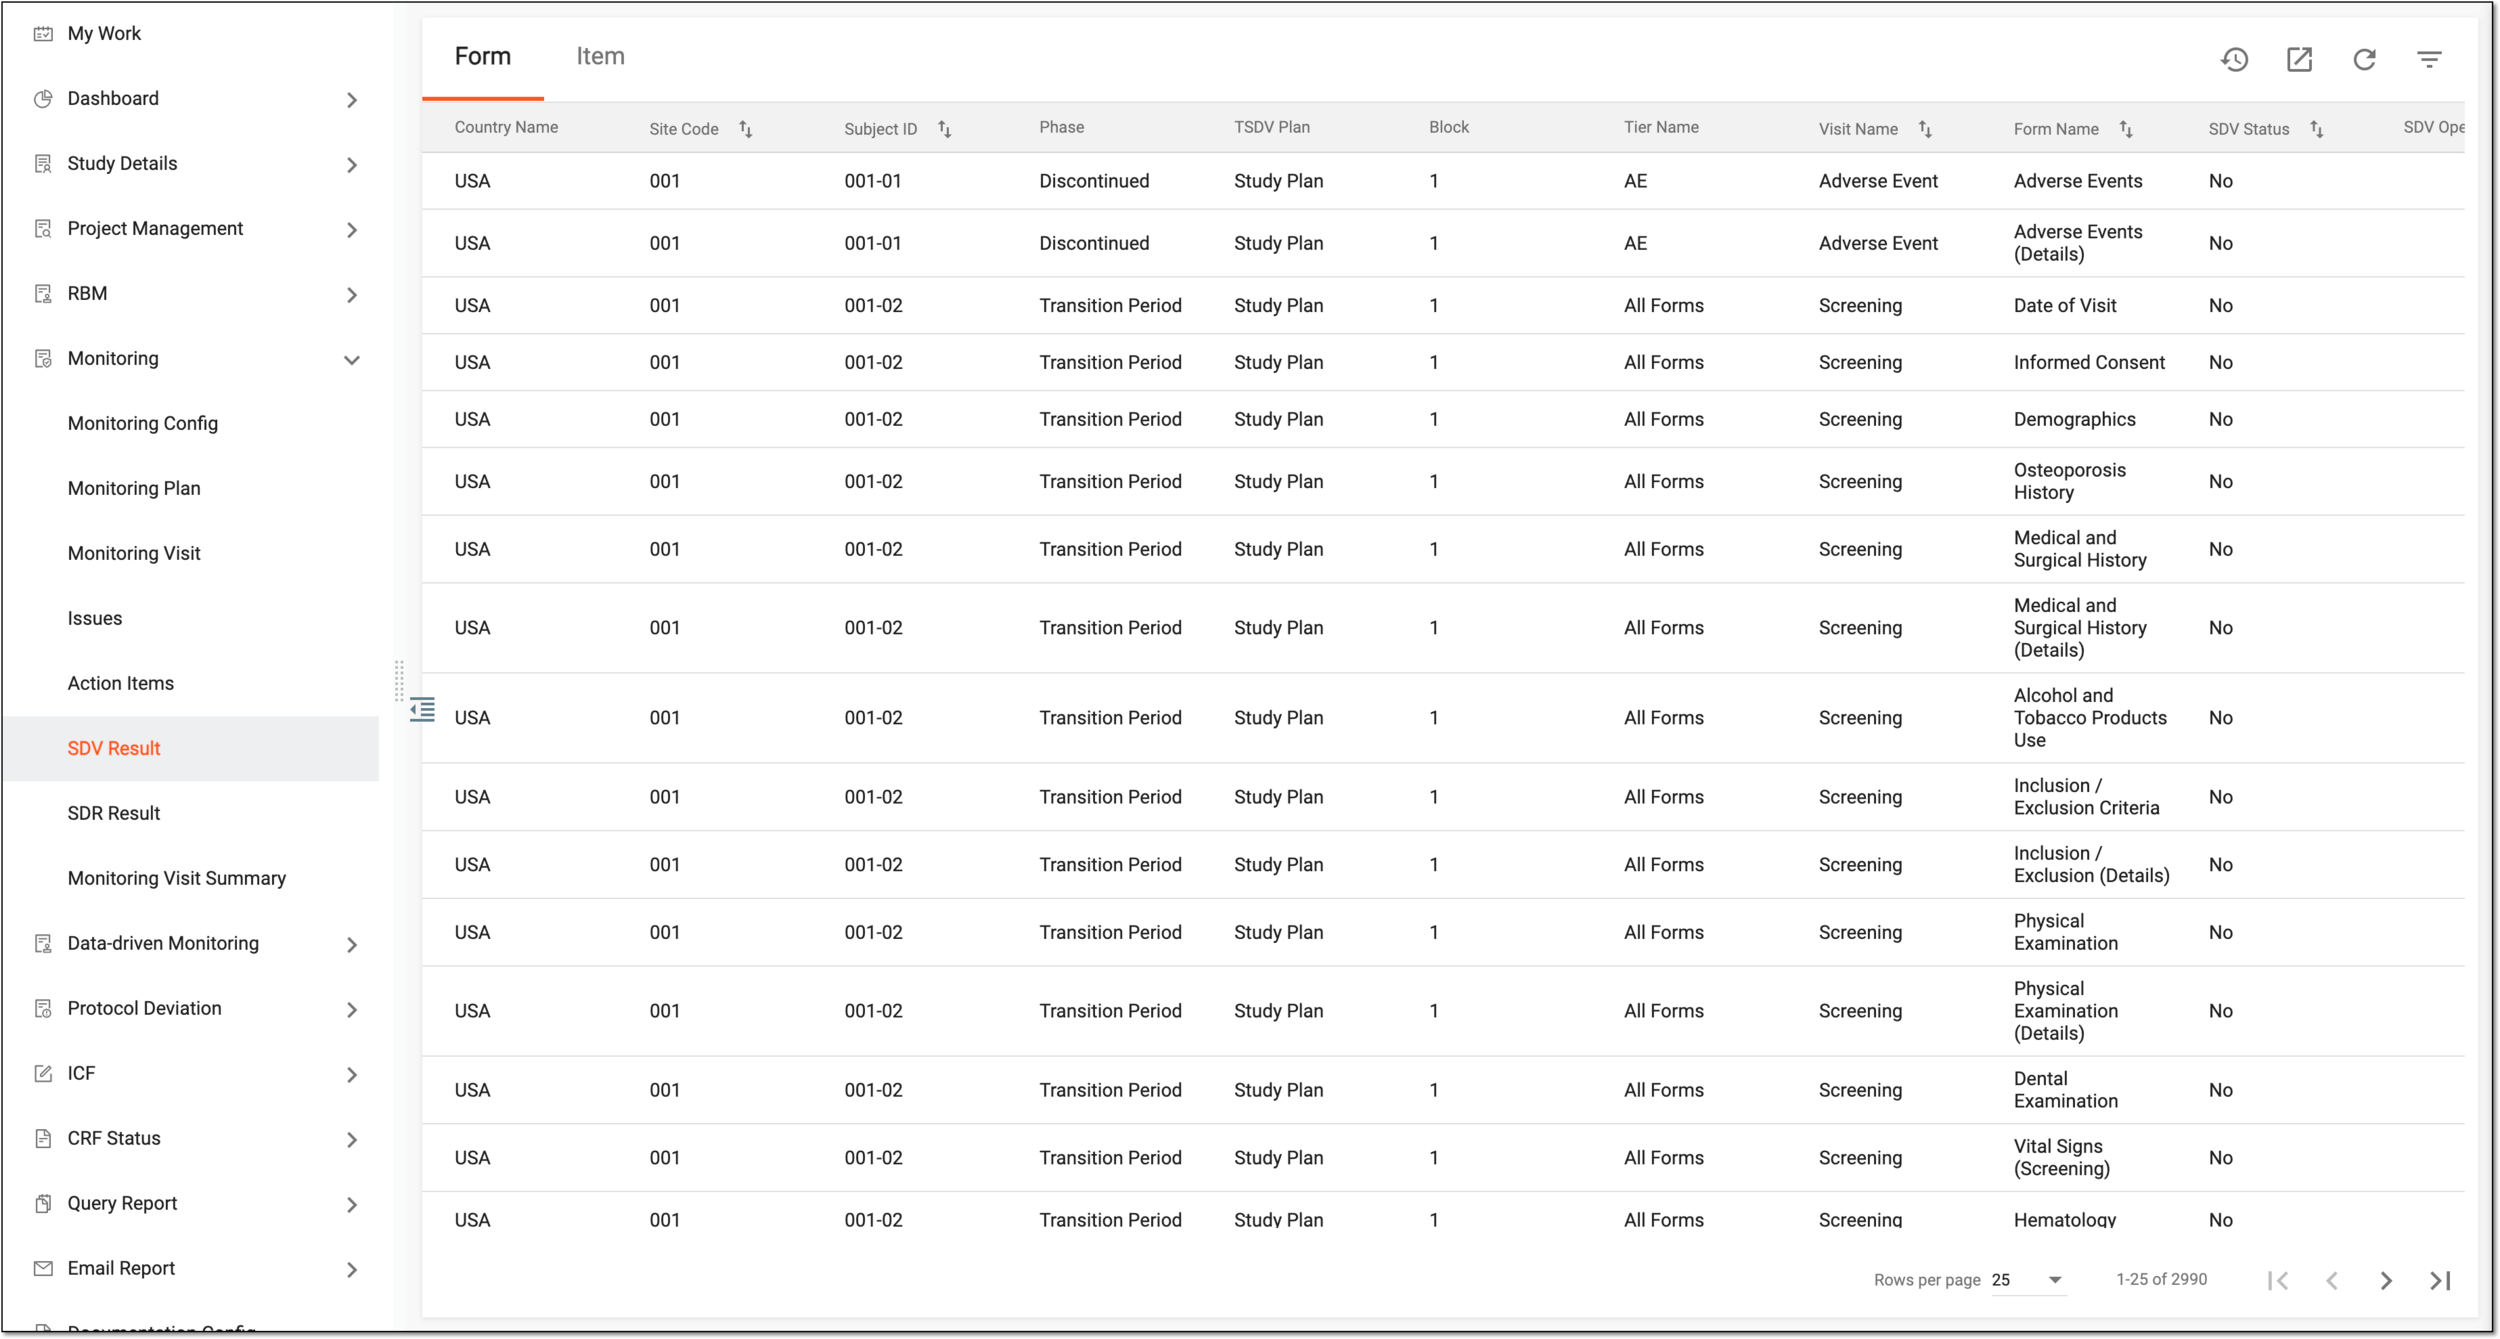Screen dimensions: 2500x1339
Task: Jump to the last page of results
Action: (2440, 1280)
